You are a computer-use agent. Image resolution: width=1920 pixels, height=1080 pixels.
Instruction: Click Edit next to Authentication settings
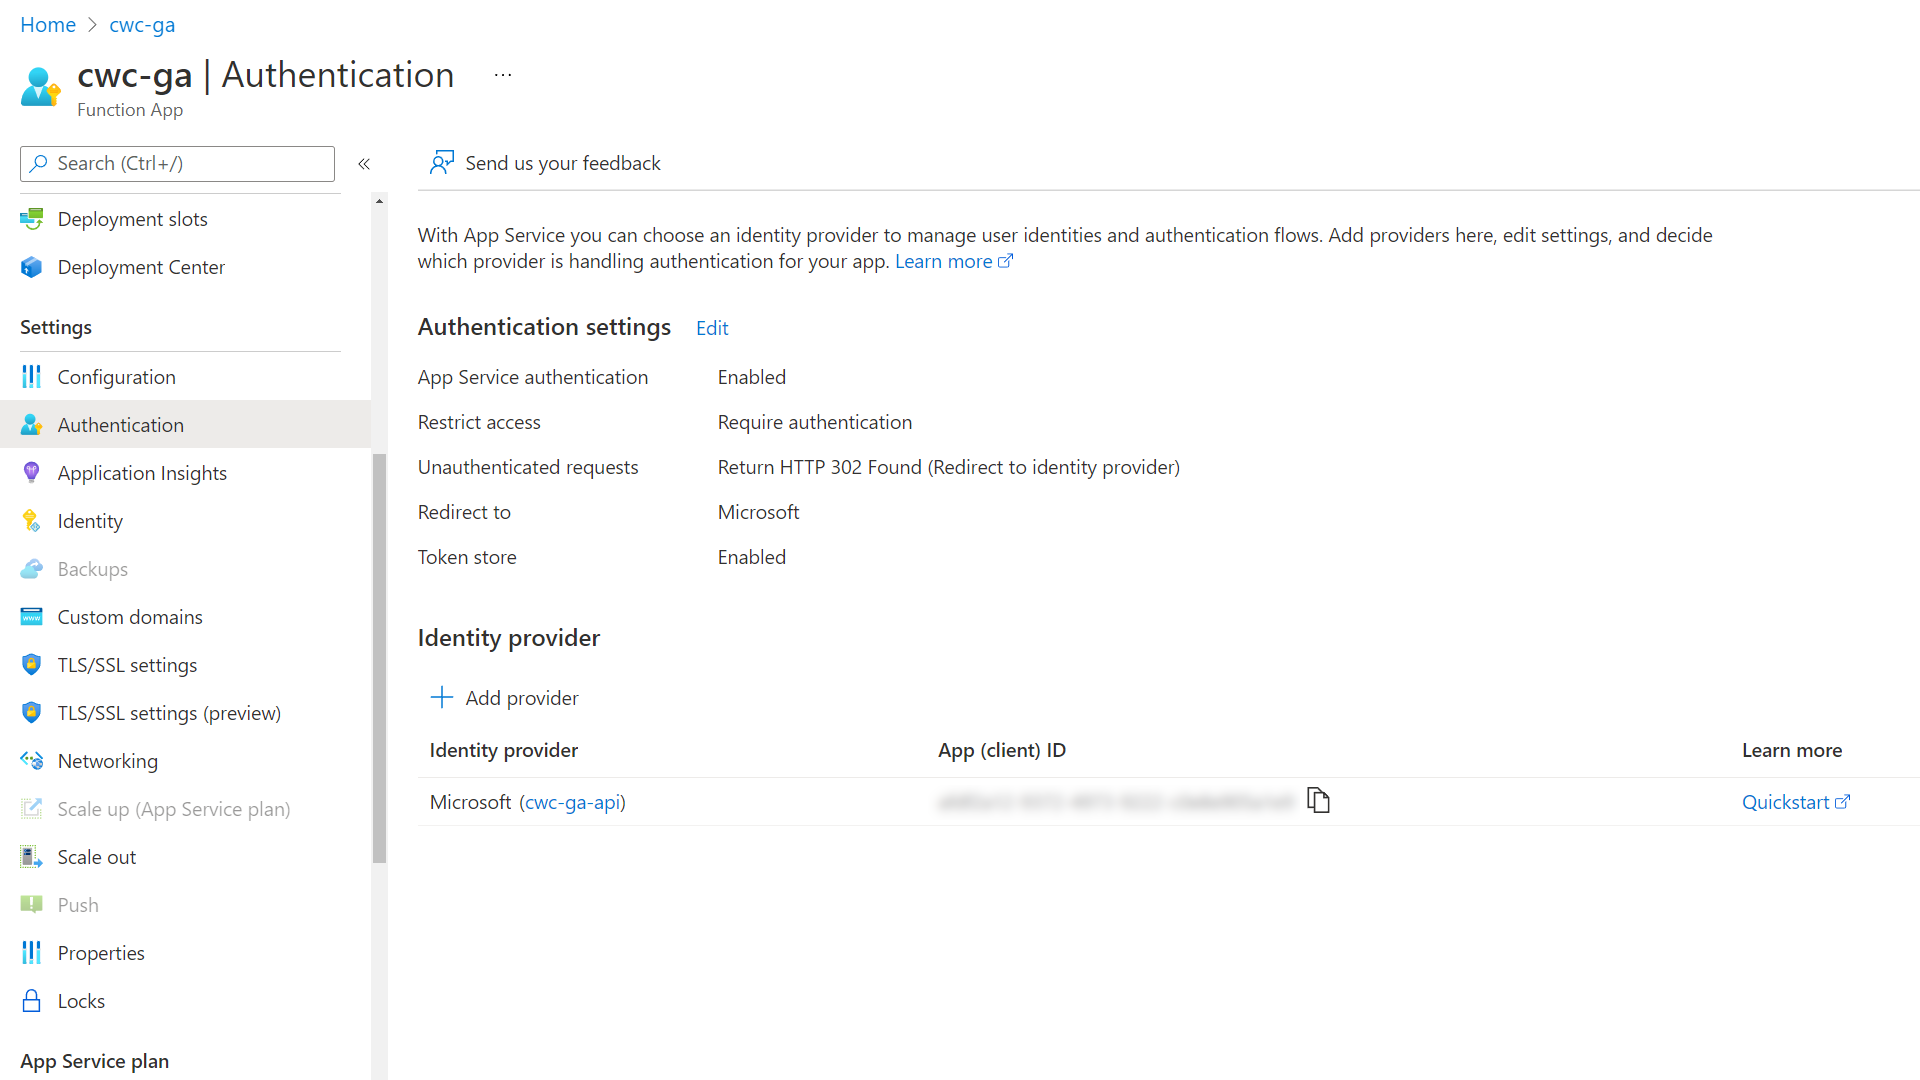pos(711,327)
